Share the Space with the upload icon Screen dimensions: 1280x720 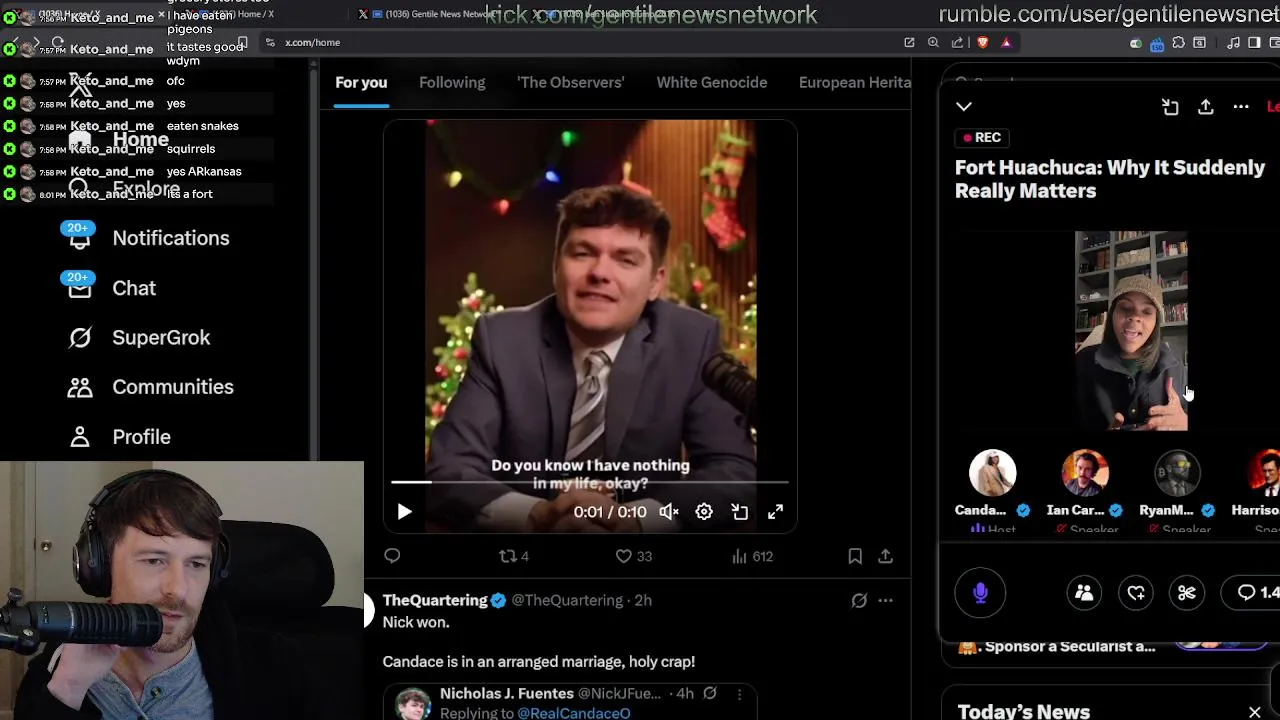coord(1206,107)
